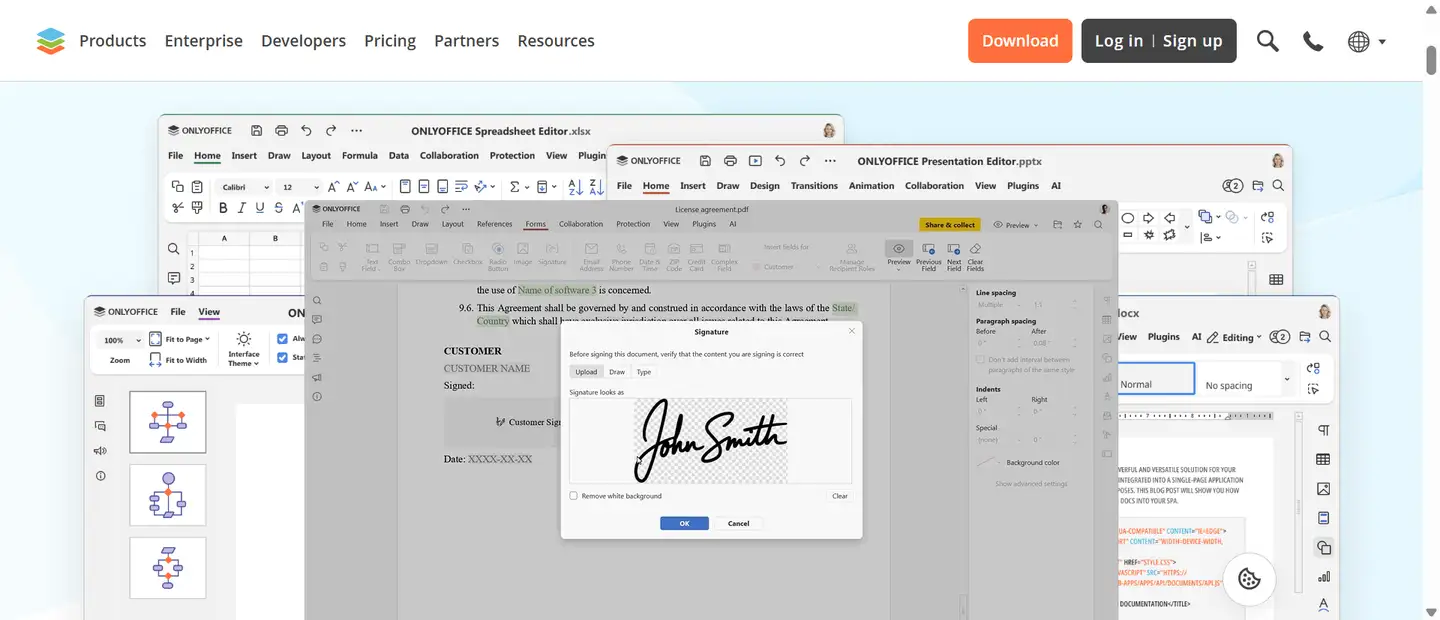1440x620 pixels.
Task: Click the Background color swatch in PDF panel
Action: (988, 463)
